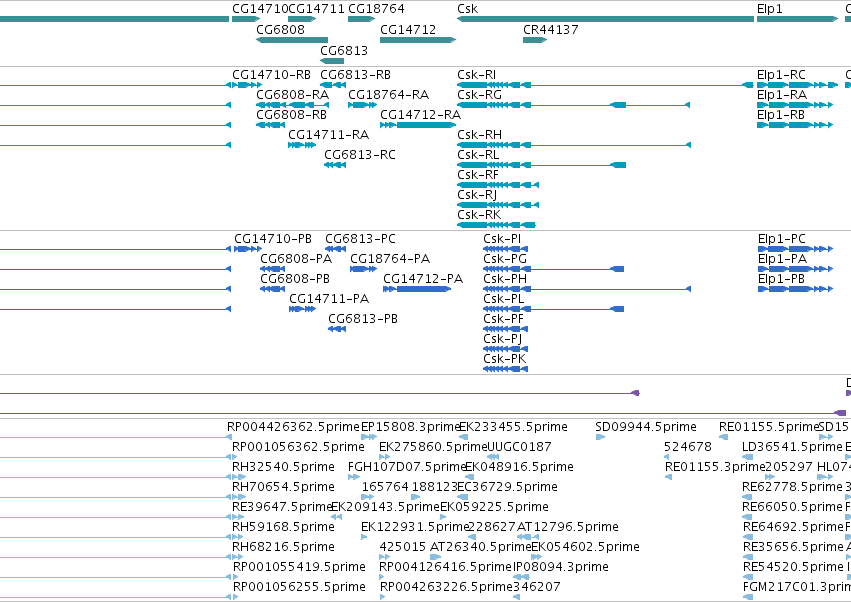
Task: Select the CG14711 gene label
Action: 316,9
